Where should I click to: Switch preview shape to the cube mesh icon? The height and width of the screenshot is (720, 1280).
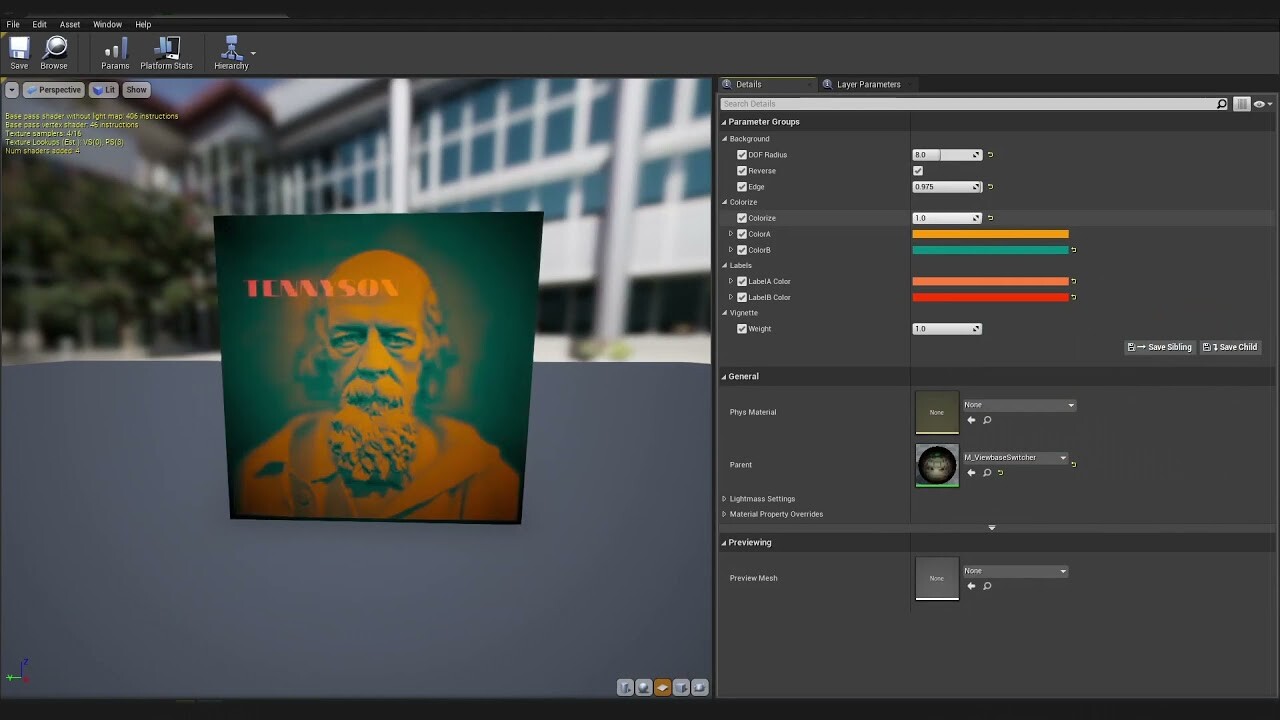click(x=682, y=687)
